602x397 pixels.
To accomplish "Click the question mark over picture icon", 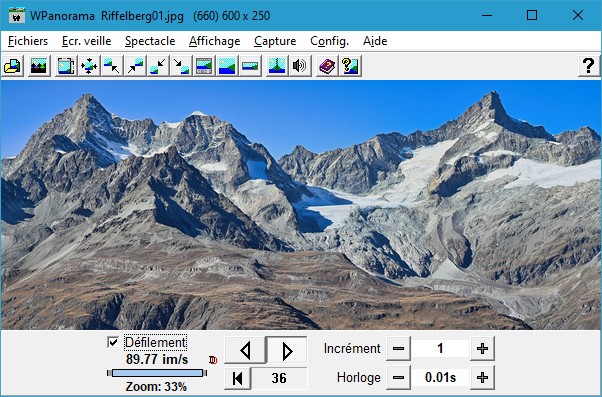I will pos(350,66).
